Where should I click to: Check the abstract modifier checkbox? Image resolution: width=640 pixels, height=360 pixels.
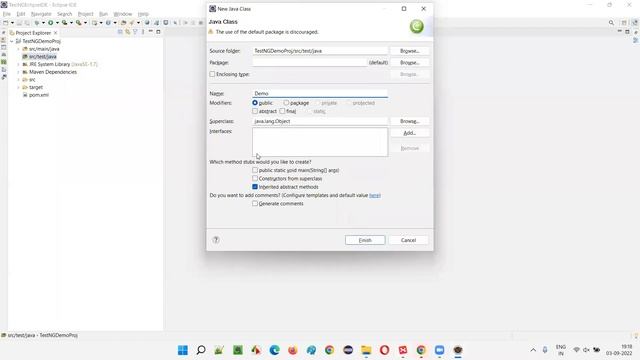(x=255, y=111)
